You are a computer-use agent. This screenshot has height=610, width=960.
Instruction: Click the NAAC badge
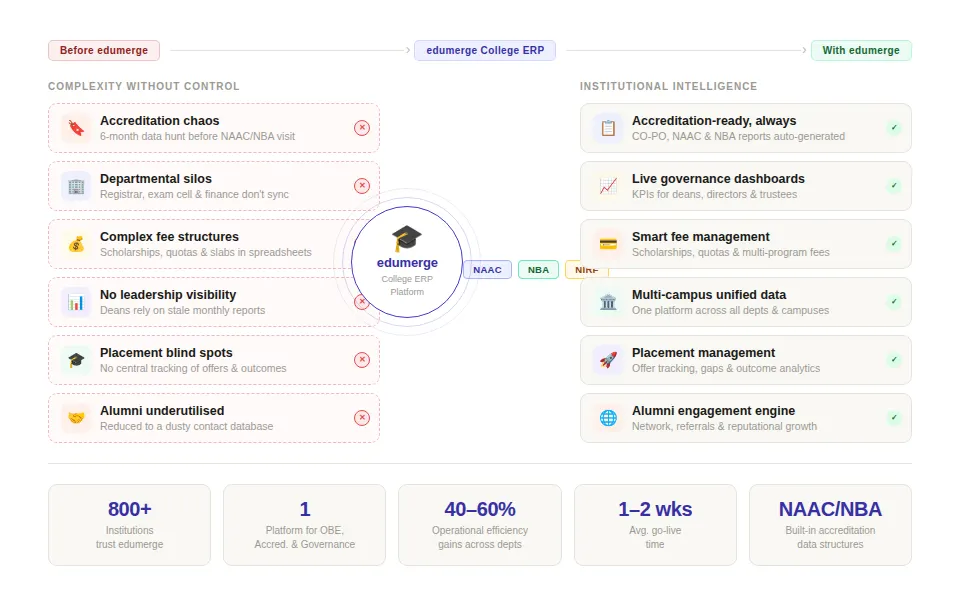(x=487, y=269)
